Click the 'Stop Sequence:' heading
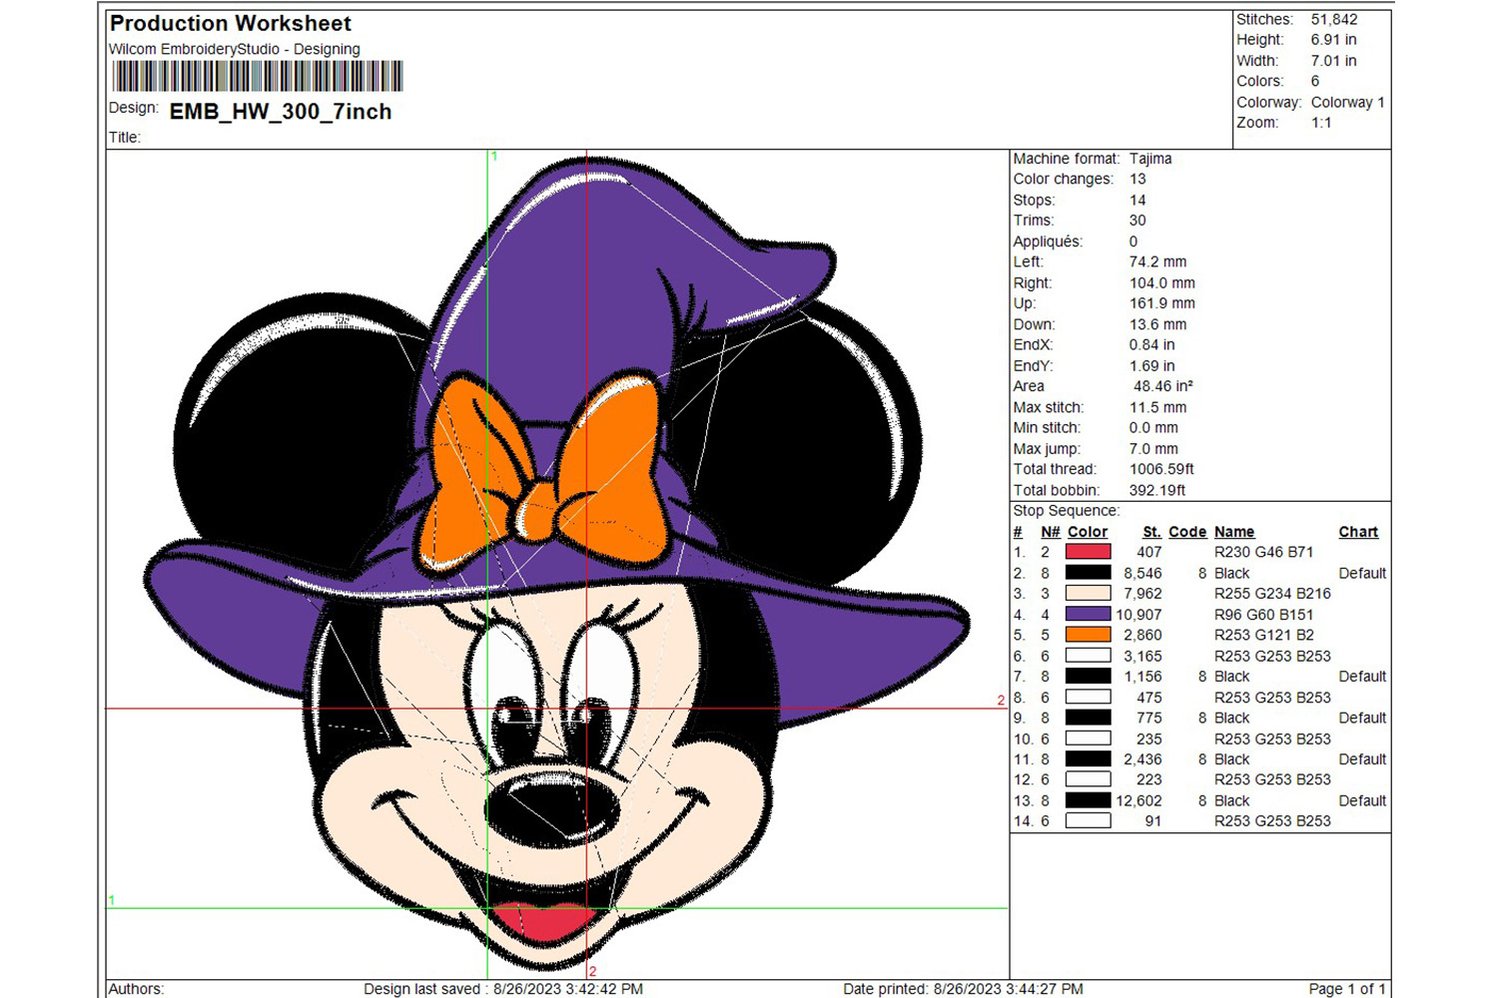 click(x=1066, y=510)
